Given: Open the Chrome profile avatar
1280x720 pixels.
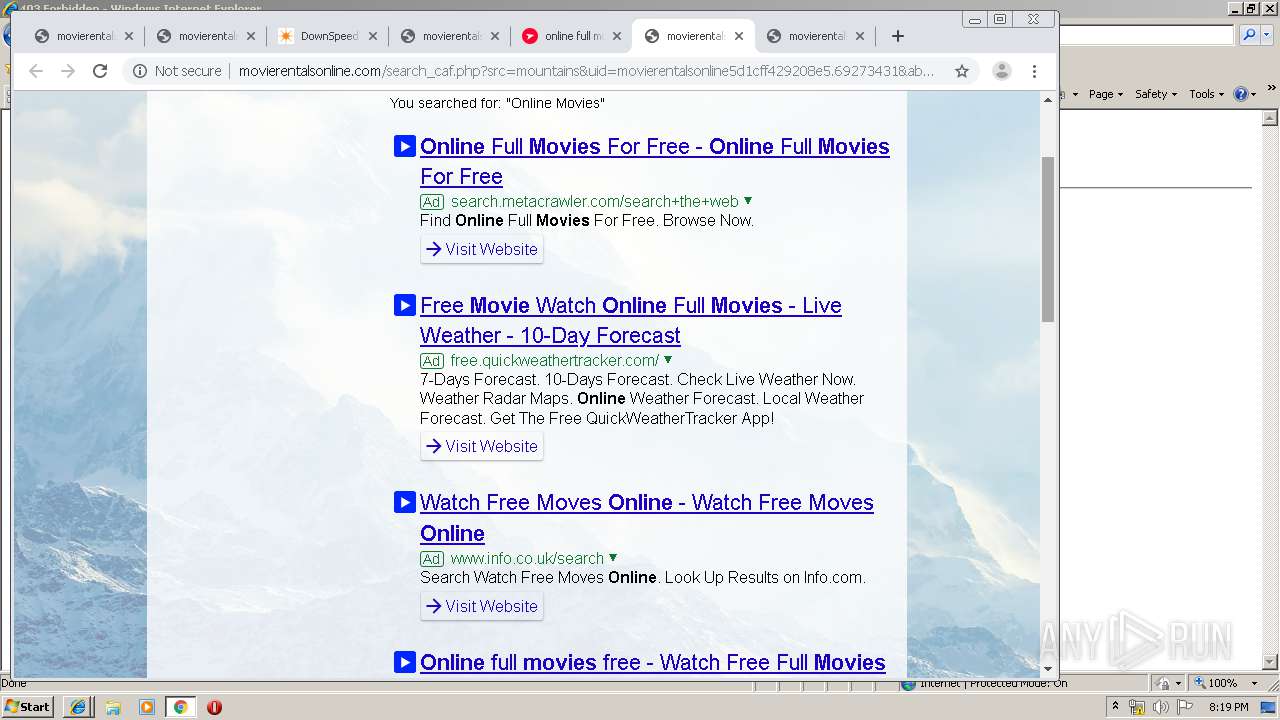Looking at the screenshot, I should tap(1001, 71).
